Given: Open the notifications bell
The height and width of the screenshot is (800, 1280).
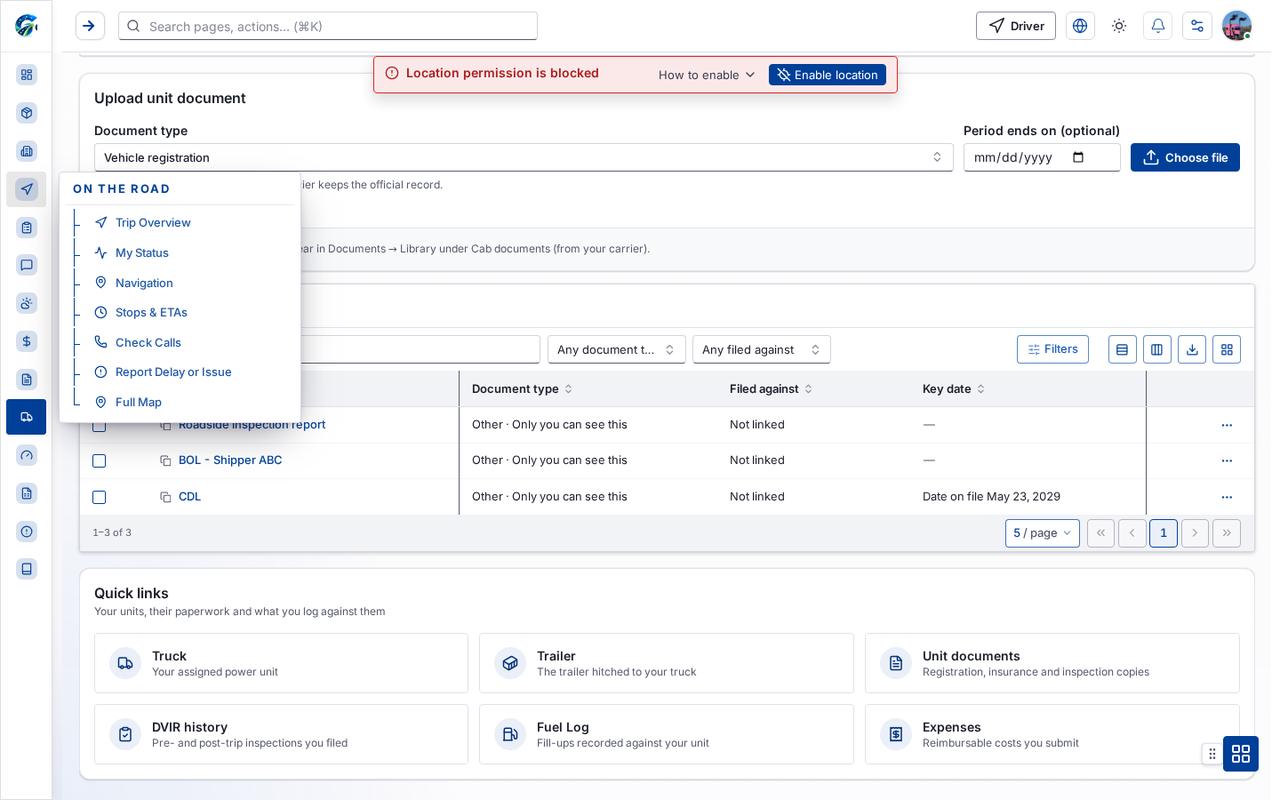Looking at the screenshot, I should [1158, 26].
